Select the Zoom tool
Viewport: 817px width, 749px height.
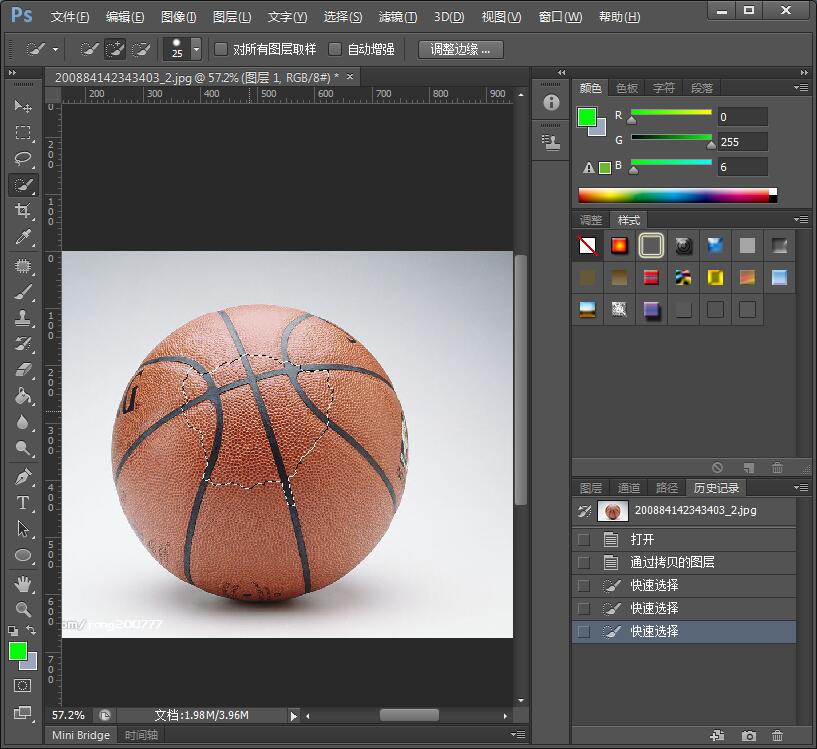pos(23,609)
